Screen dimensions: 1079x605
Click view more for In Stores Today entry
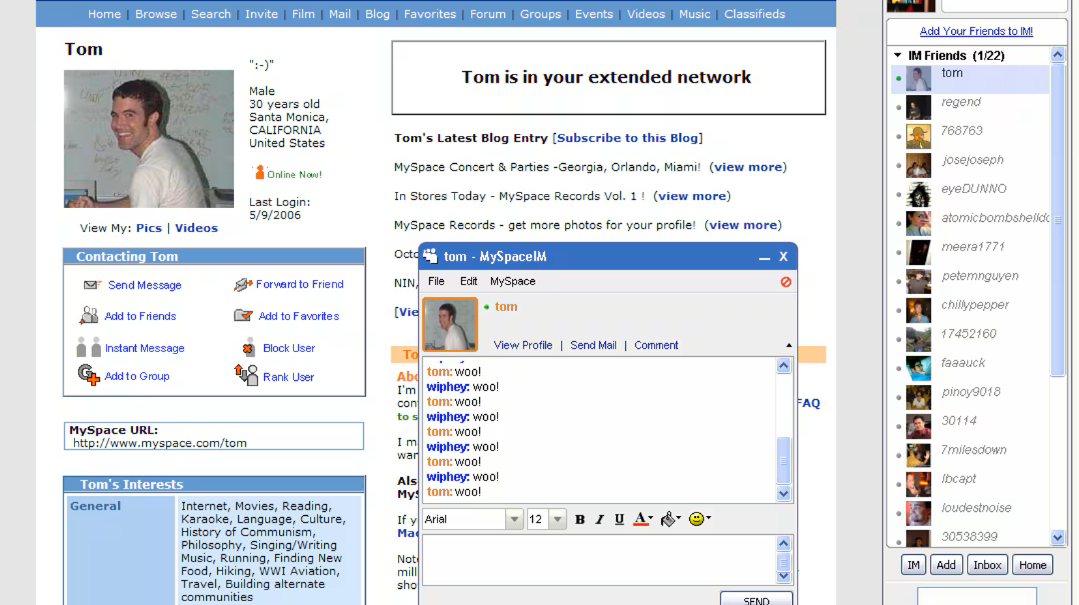click(x=692, y=196)
